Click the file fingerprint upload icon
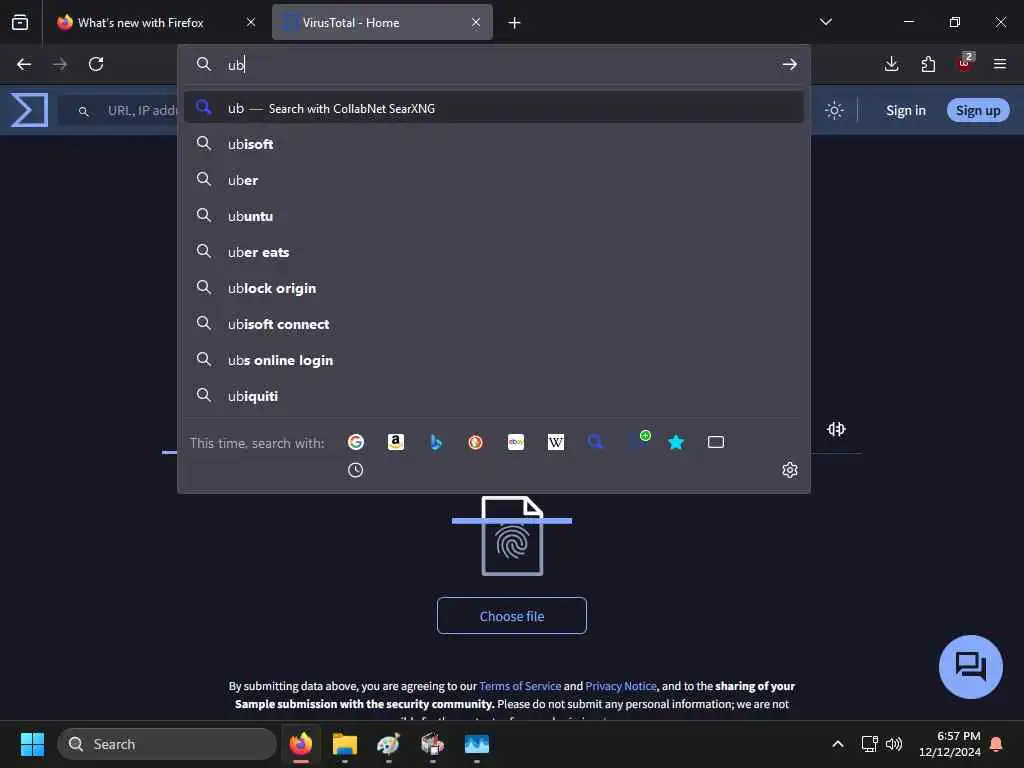 pyautogui.click(x=512, y=536)
